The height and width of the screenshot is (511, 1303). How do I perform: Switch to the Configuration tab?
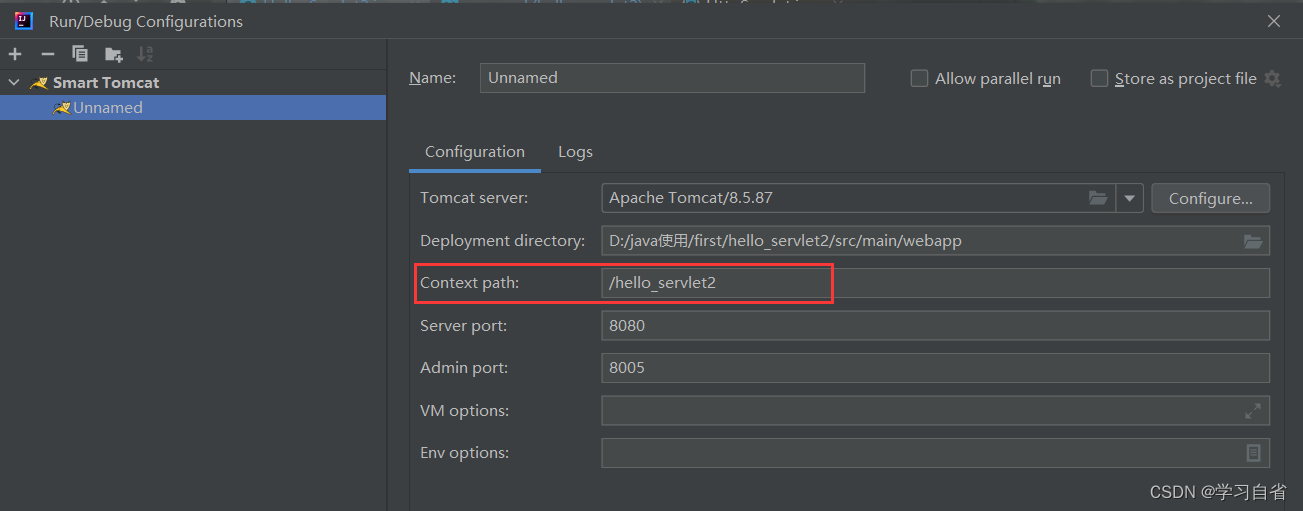pos(475,152)
